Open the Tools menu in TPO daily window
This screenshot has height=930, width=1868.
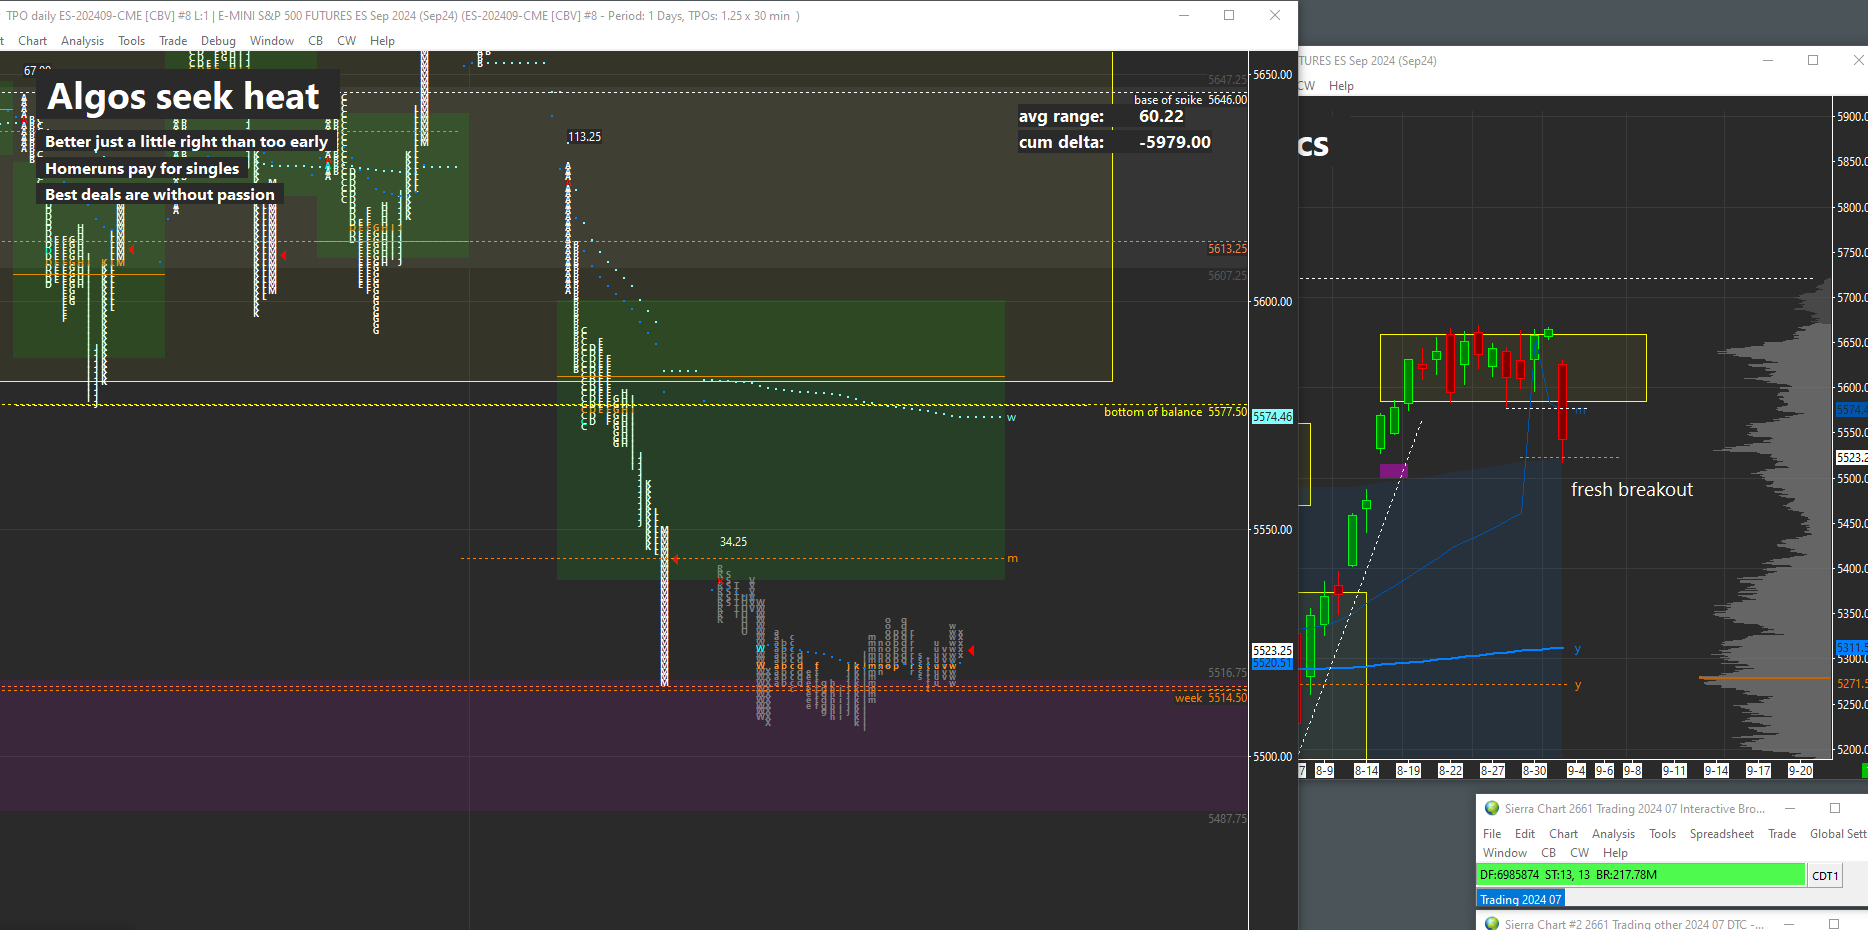click(131, 41)
